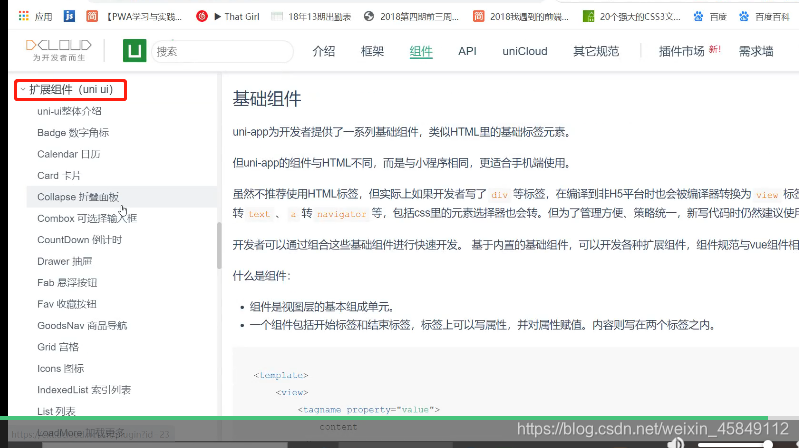Screen dimensions: 799x448
Task: Open Badge 数字角标 in sidebar
Action: tap(73, 133)
